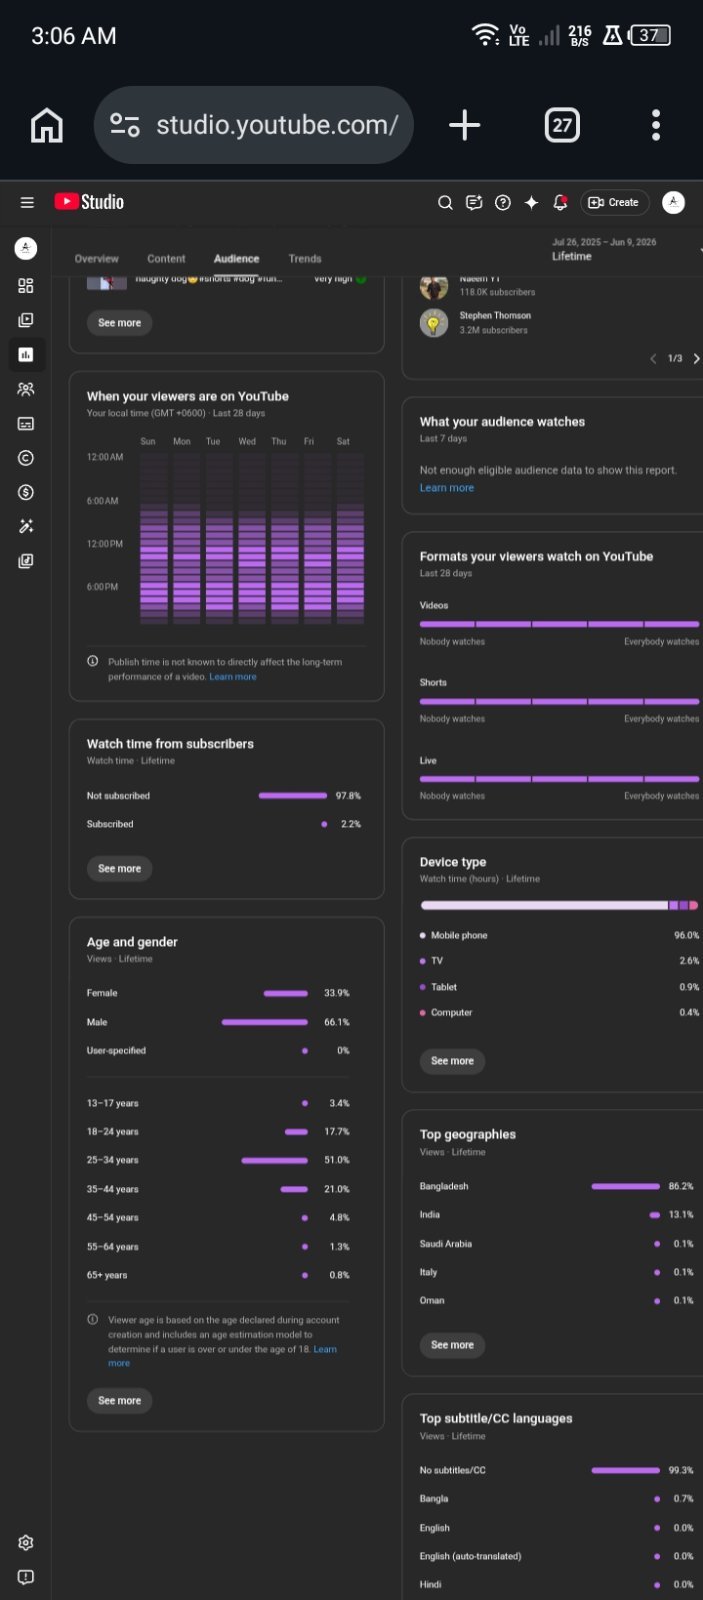The width and height of the screenshot is (703, 1600).
Task: Click the TV device type row
Action: [x=559, y=960]
